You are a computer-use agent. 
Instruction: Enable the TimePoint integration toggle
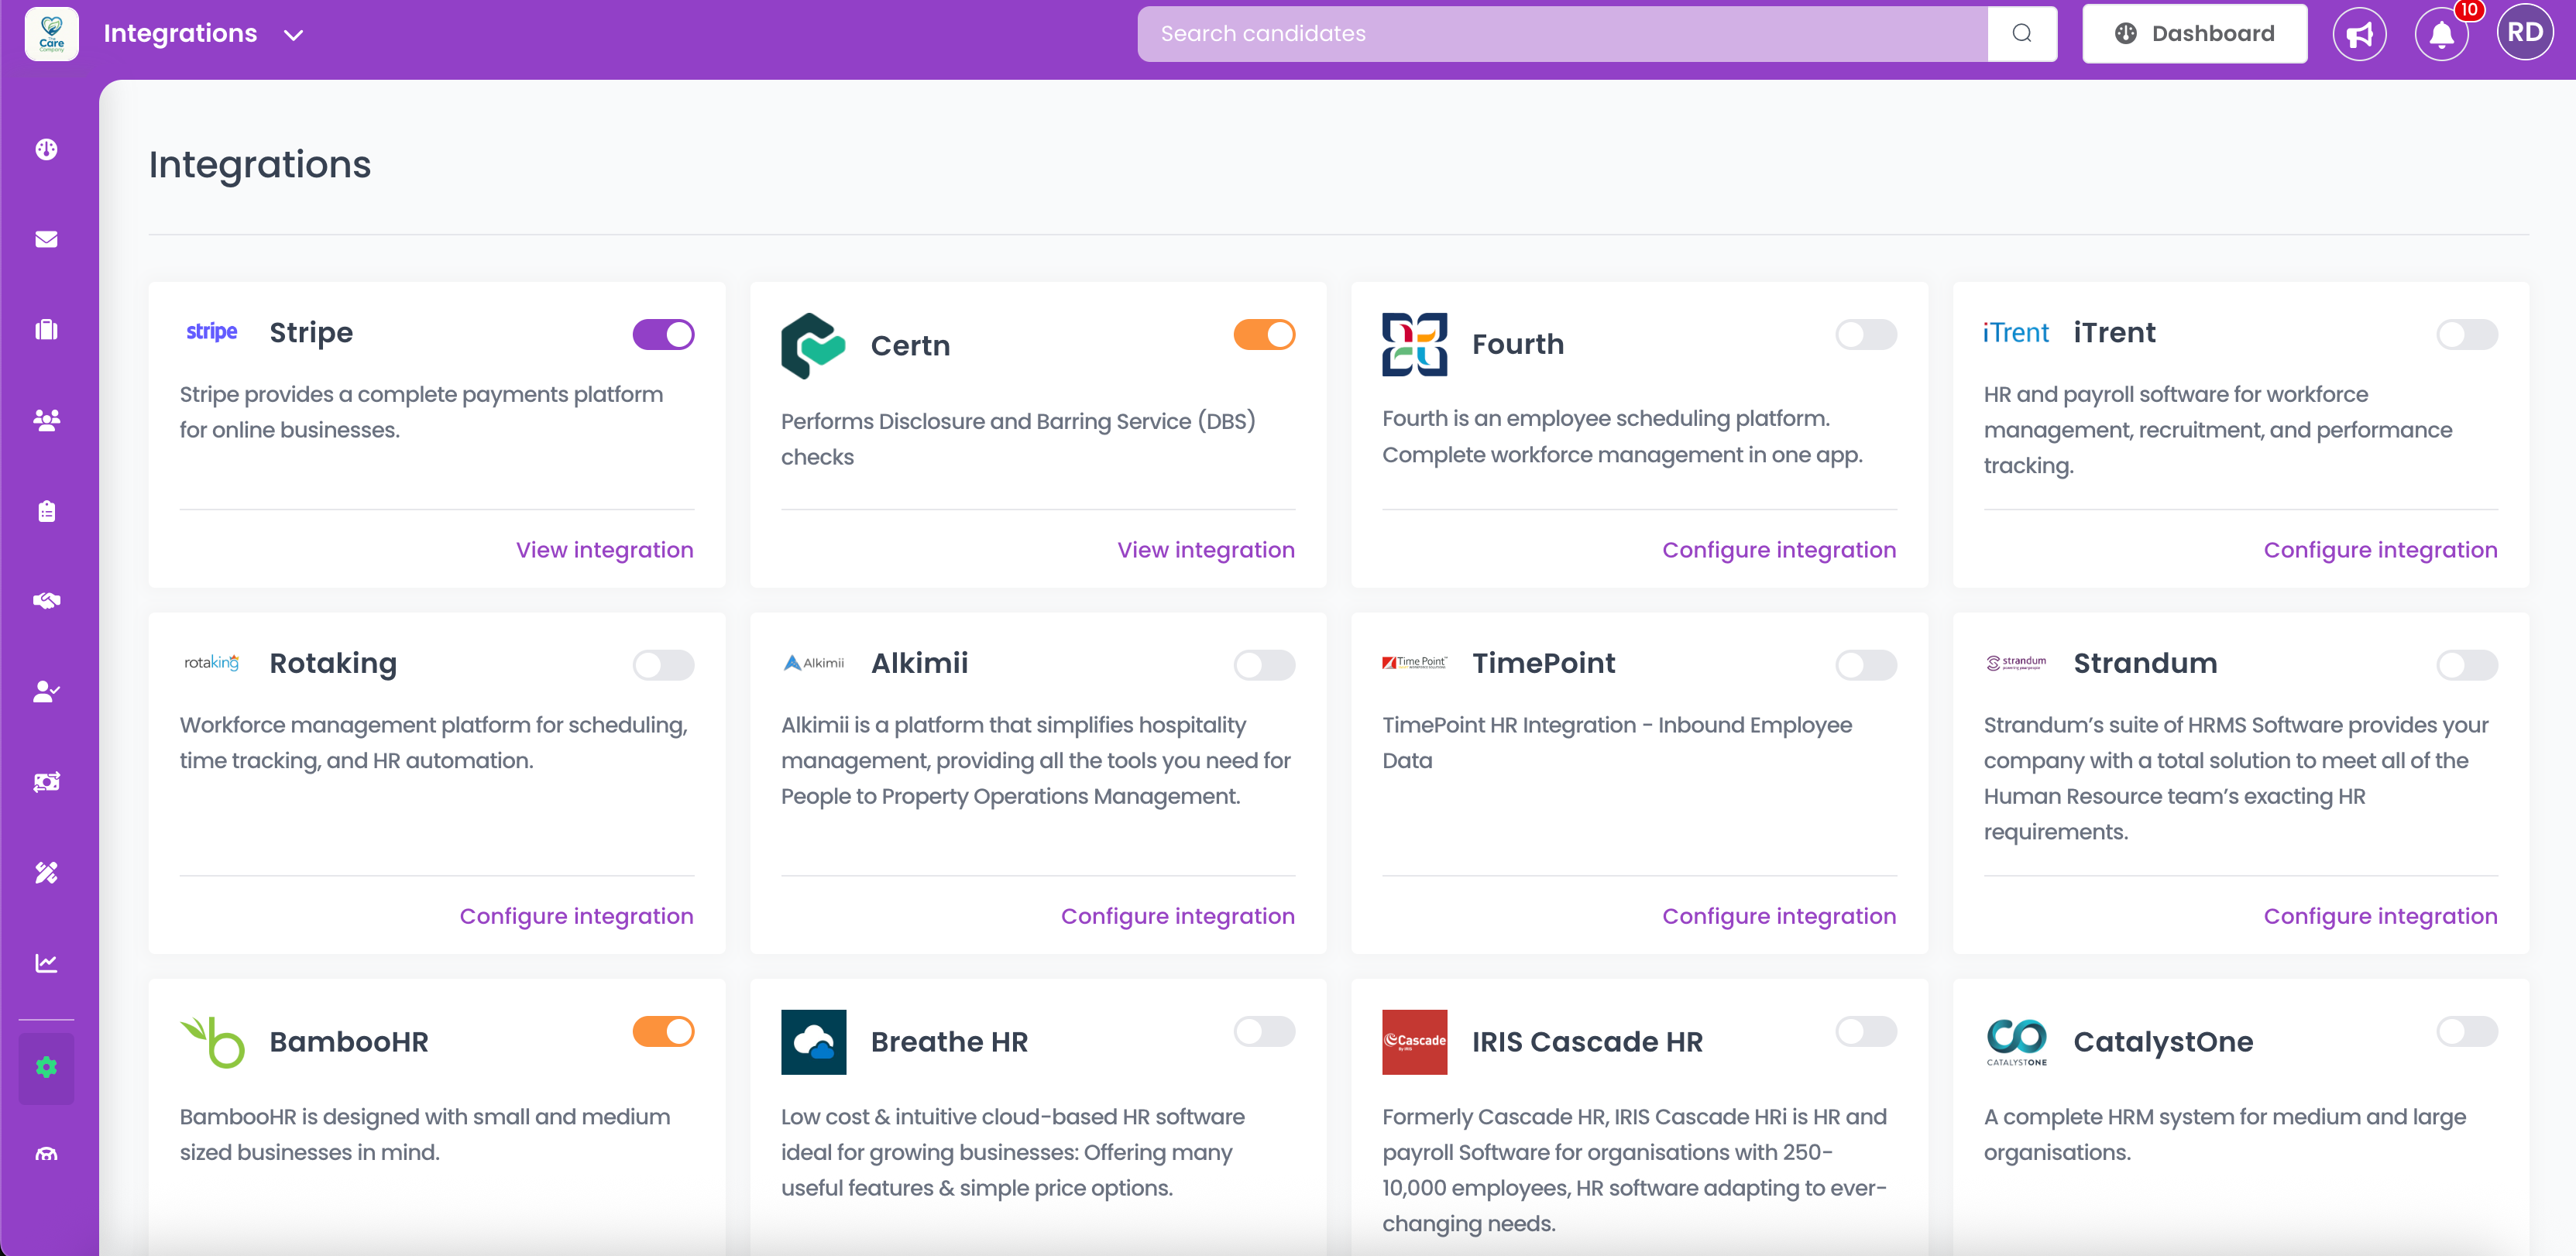click(1866, 665)
